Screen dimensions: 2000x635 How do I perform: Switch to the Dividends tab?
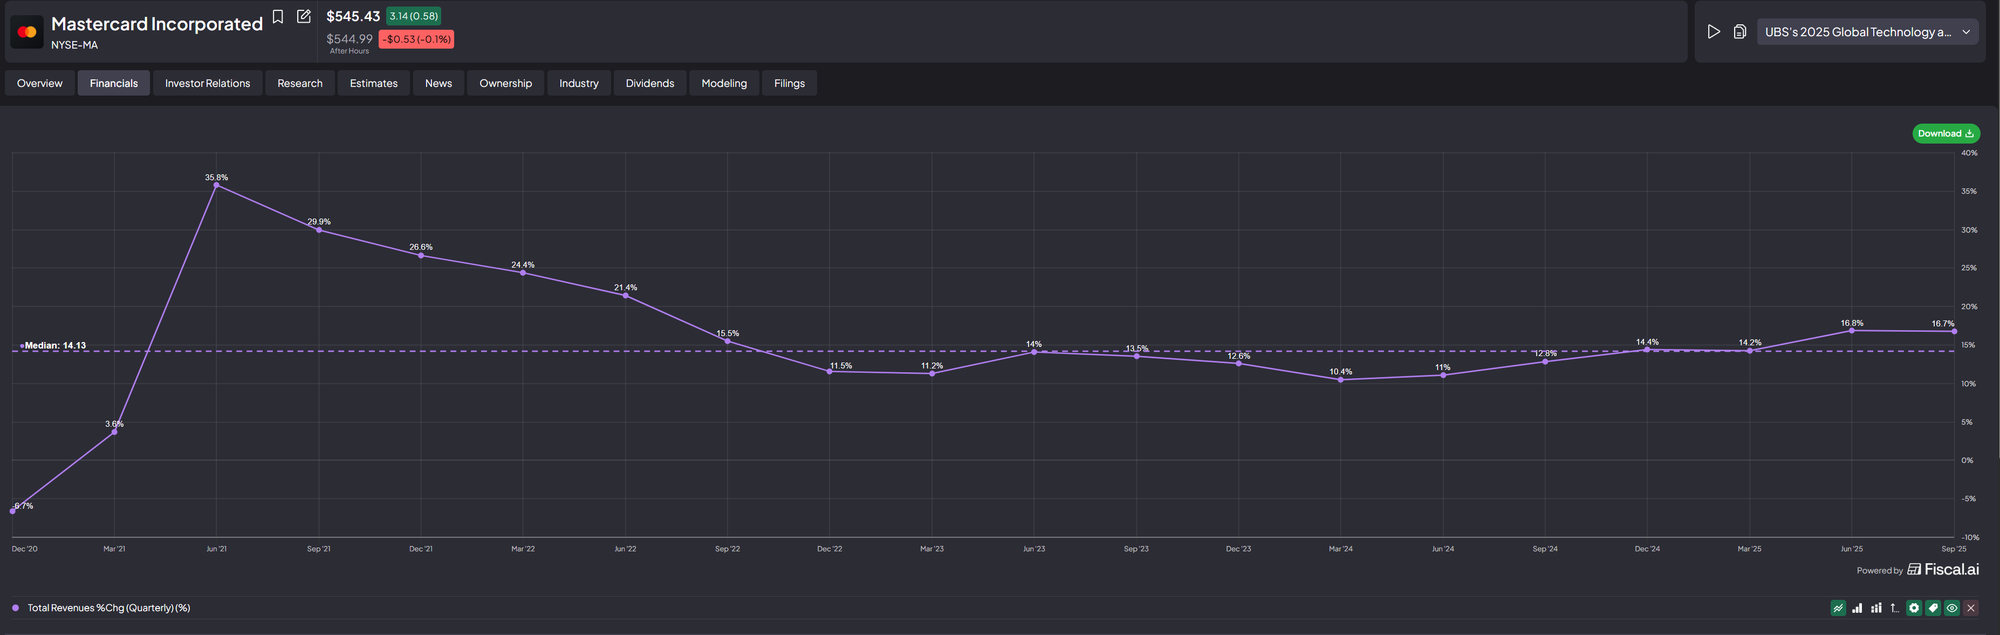coord(650,83)
